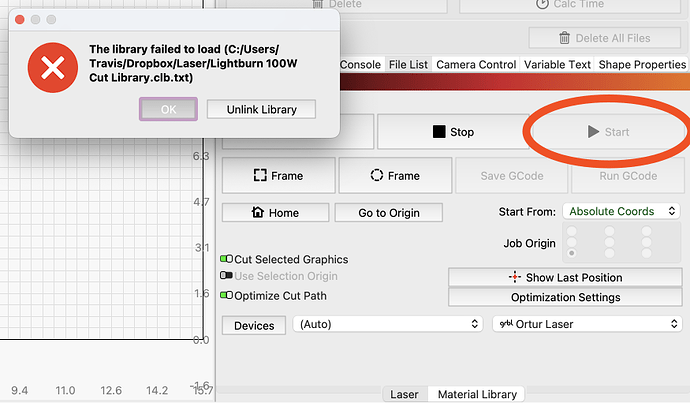Click the Delete file button
The height and width of the screenshot is (403, 690).
[x=337, y=5]
